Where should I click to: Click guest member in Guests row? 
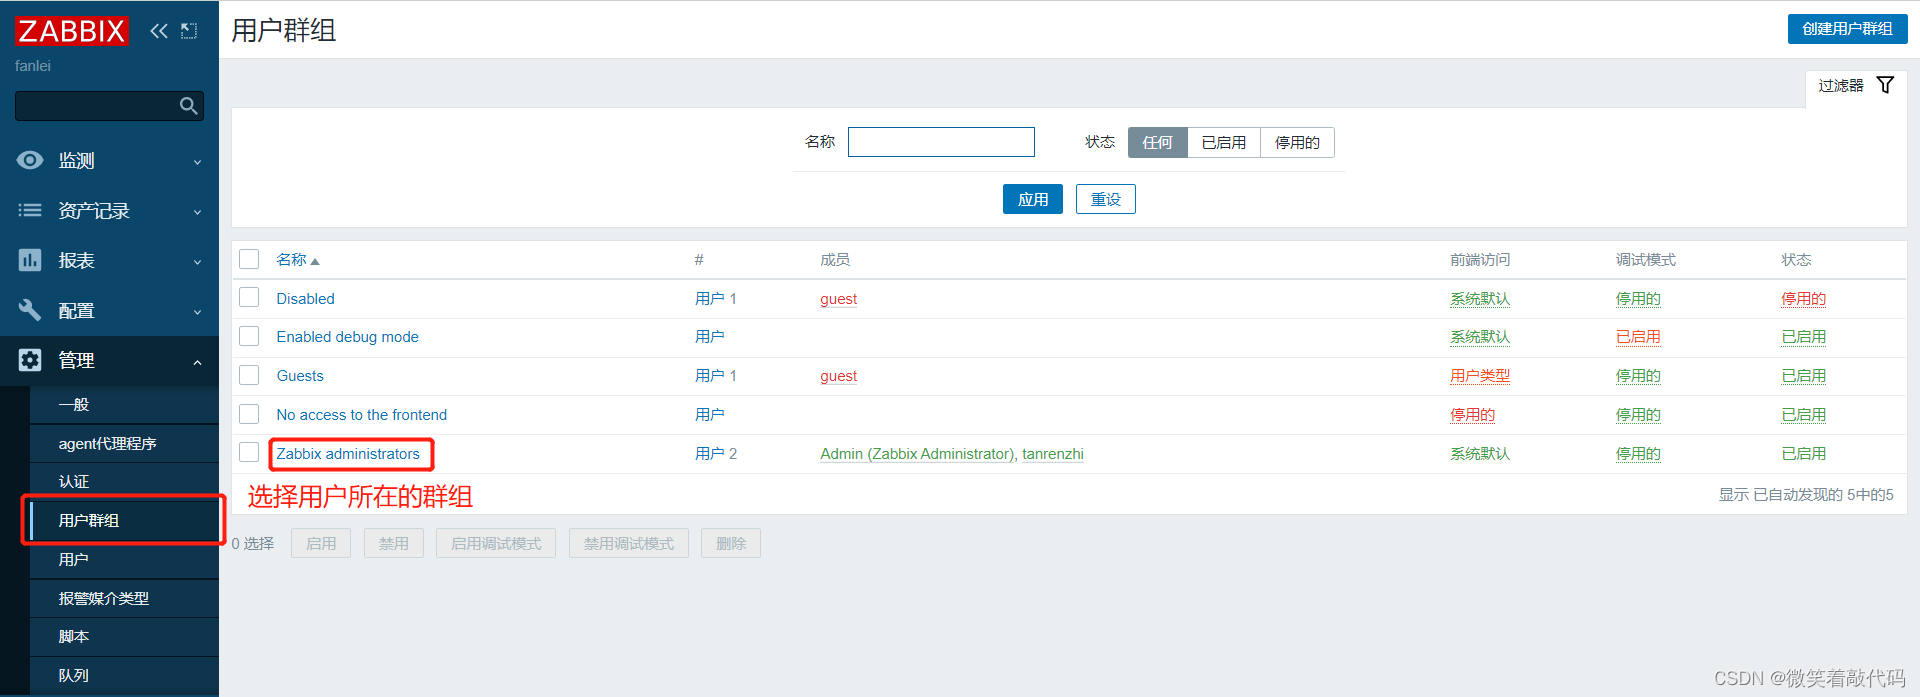pos(839,376)
